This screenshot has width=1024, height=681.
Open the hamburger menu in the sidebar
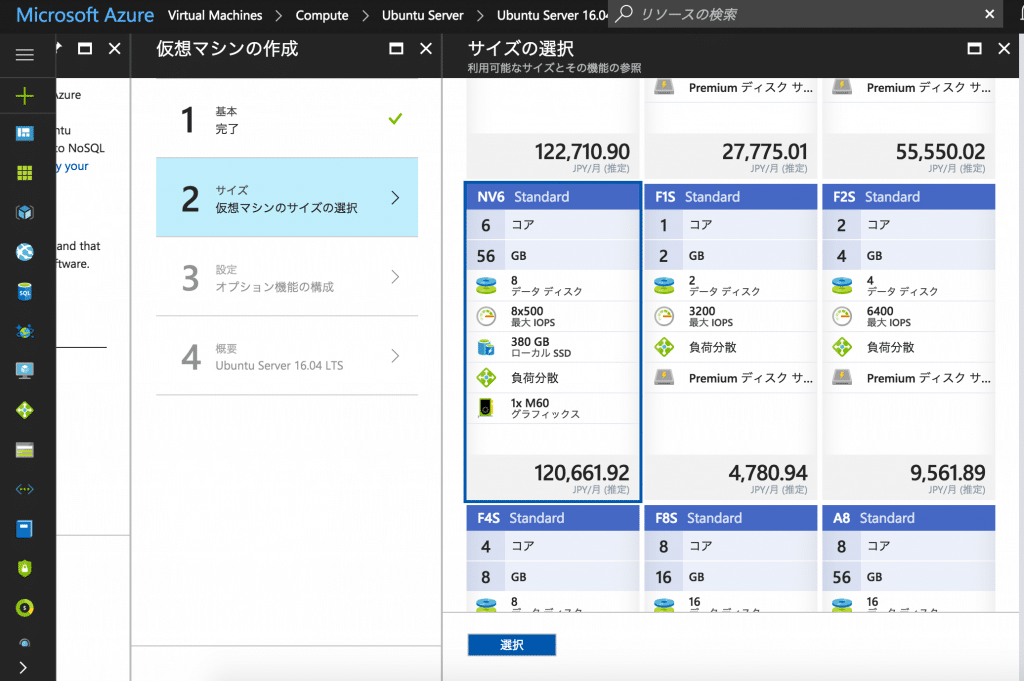coord(24,55)
